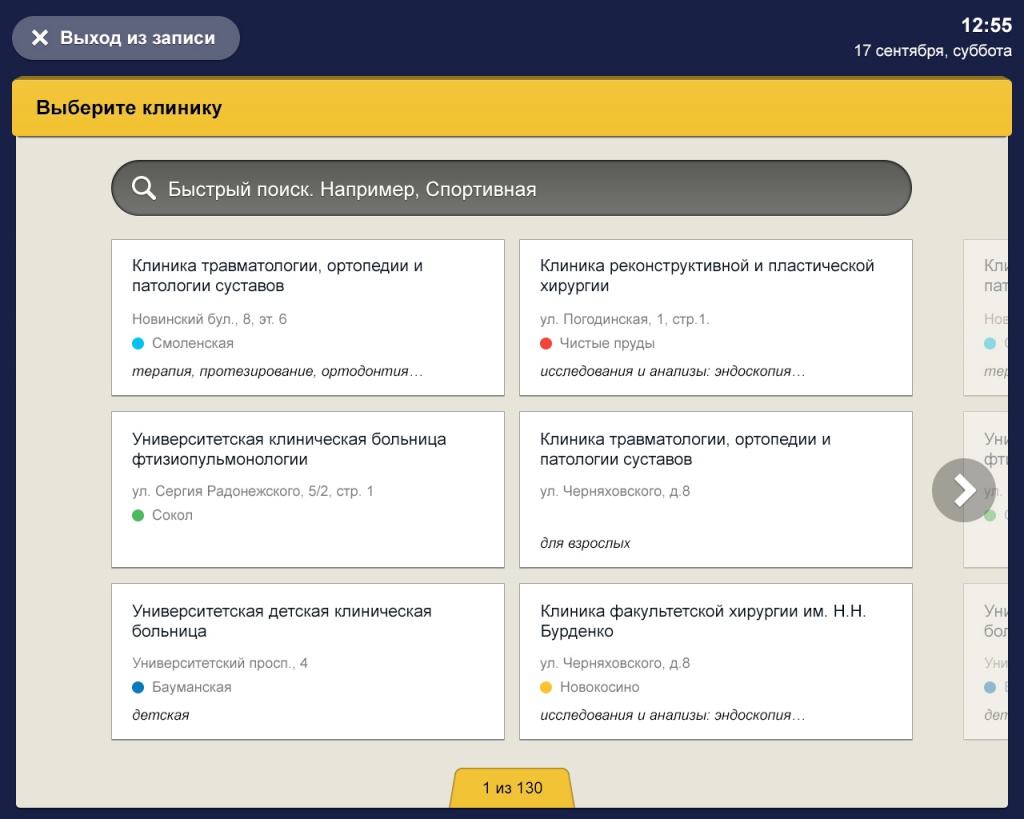Click the dark blue Бауманская metro dot
Screen dimensions: 1024x819
(x=139, y=687)
